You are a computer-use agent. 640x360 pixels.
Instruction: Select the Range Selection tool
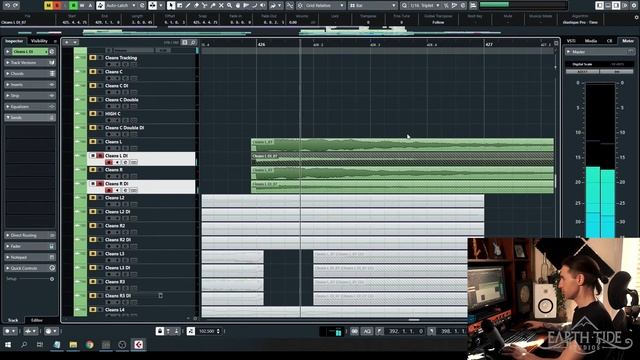[180, 5]
